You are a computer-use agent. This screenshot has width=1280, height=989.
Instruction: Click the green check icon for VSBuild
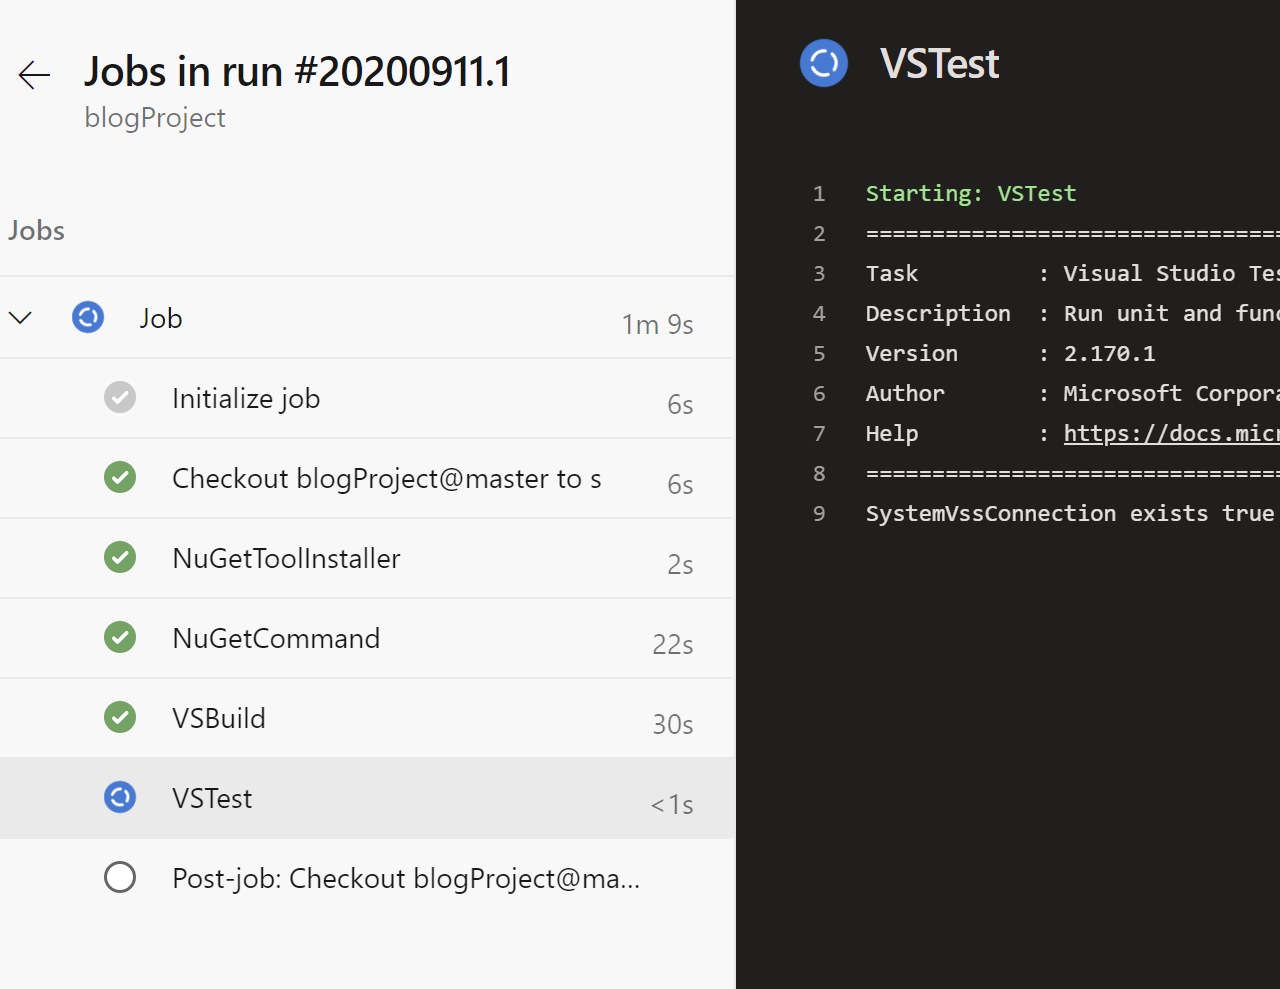[x=120, y=718]
